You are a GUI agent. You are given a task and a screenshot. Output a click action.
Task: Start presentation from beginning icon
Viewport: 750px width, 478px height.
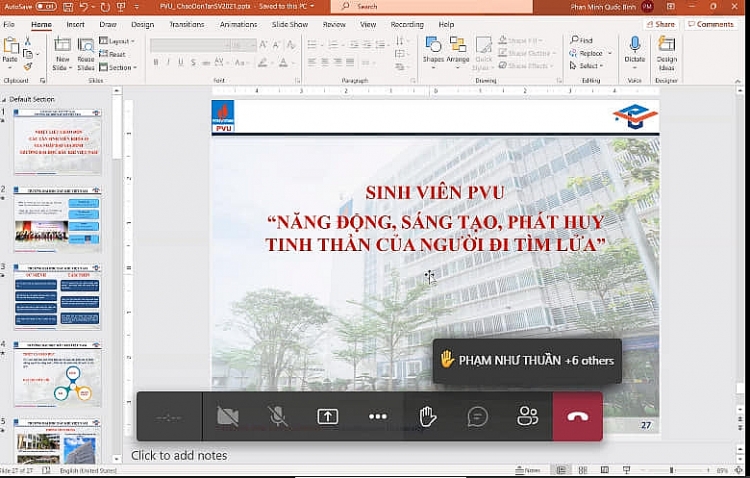(x=121, y=7)
